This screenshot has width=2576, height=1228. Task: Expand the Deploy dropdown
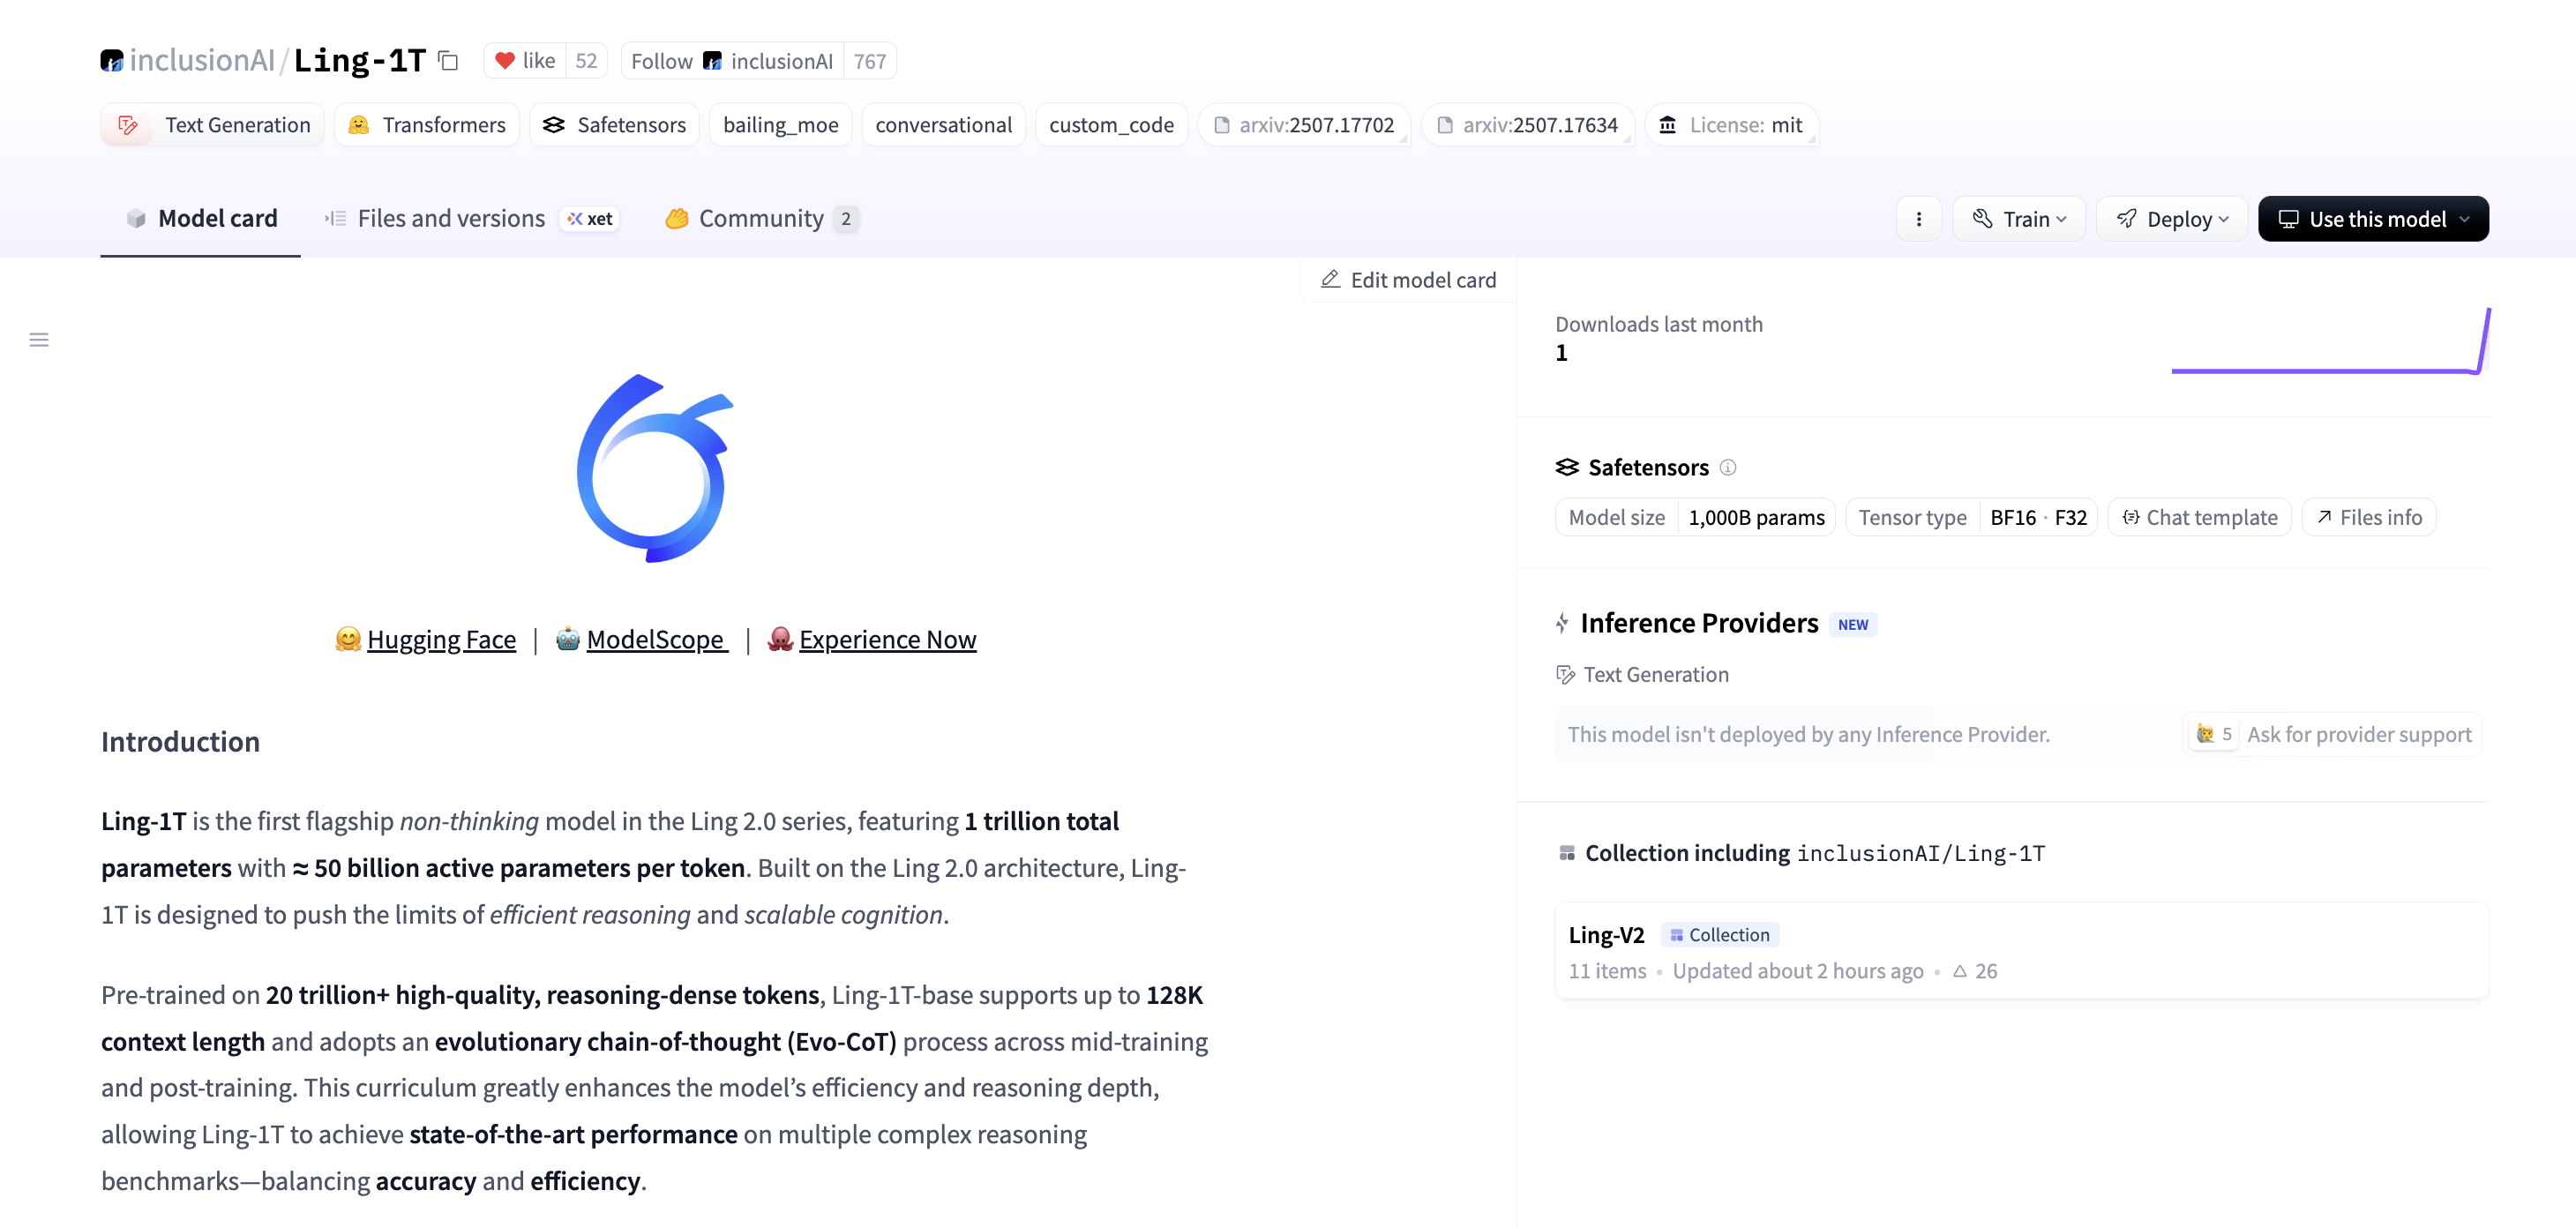click(x=2172, y=219)
